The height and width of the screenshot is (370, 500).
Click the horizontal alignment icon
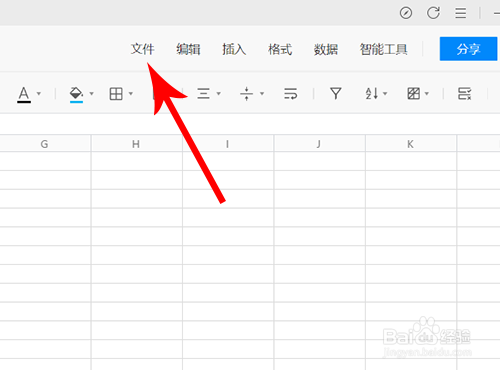pos(203,94)
